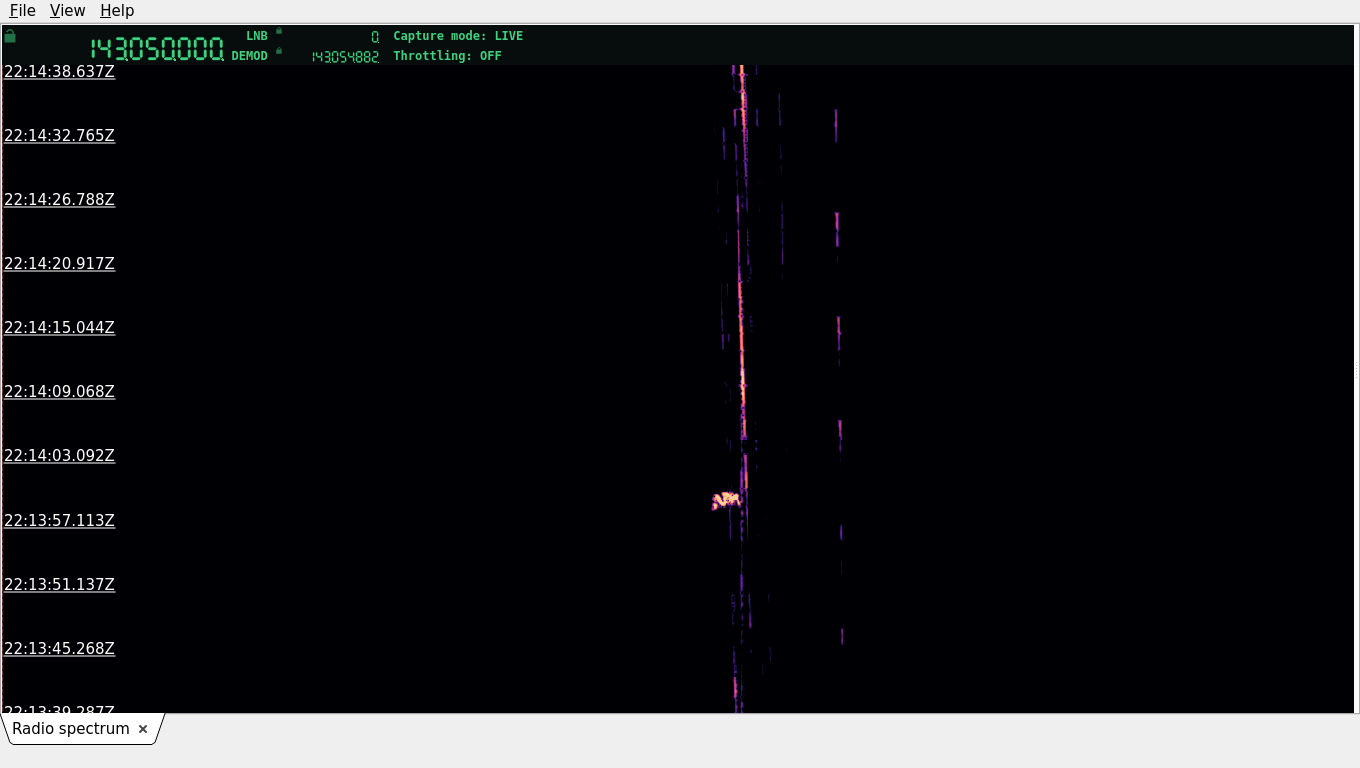Click timestamp 22:14:15.044Z
1360x768 pixels.
(x=59, y=328)
